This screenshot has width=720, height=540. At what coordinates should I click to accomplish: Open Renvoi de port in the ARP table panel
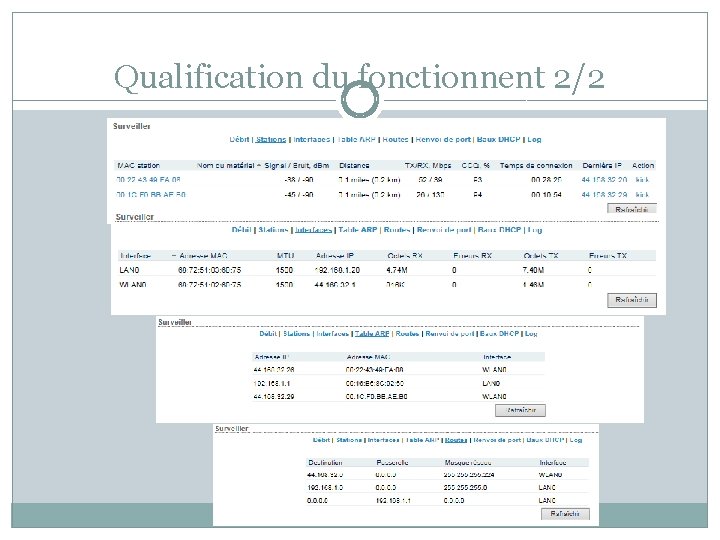click(x=450, y=333)
